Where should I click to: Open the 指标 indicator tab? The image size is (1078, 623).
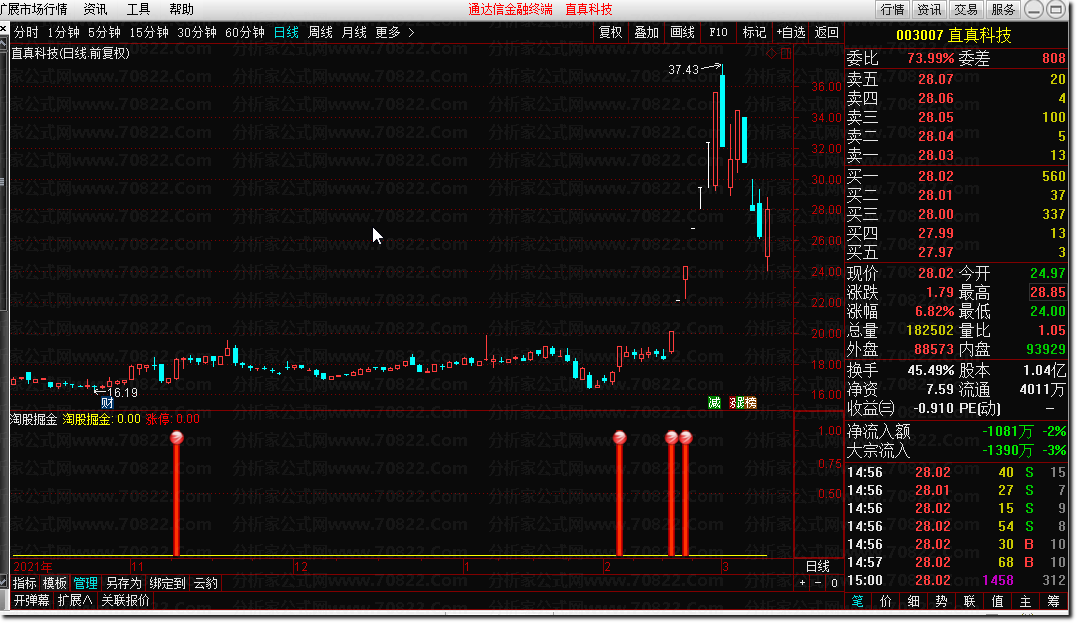coord(25,583)
